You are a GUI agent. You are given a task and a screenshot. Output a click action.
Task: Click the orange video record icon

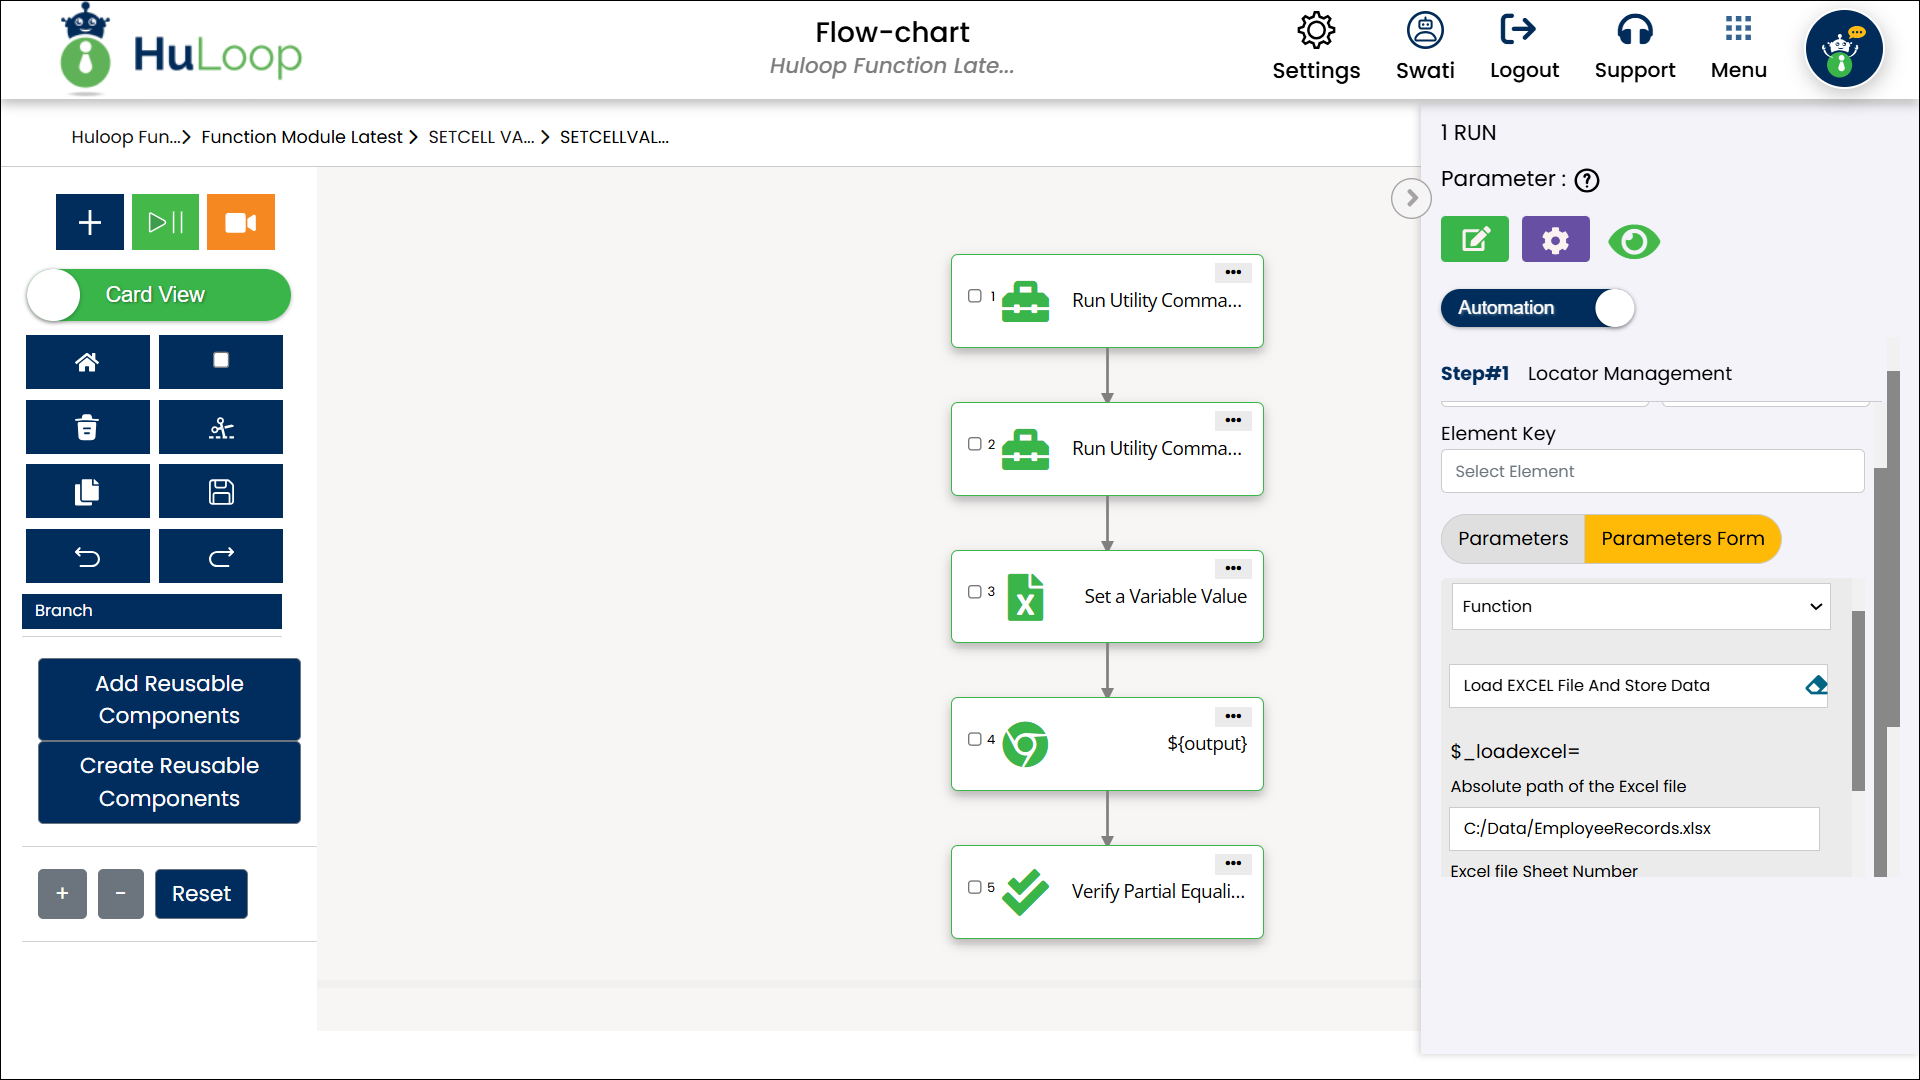point(240,222)
